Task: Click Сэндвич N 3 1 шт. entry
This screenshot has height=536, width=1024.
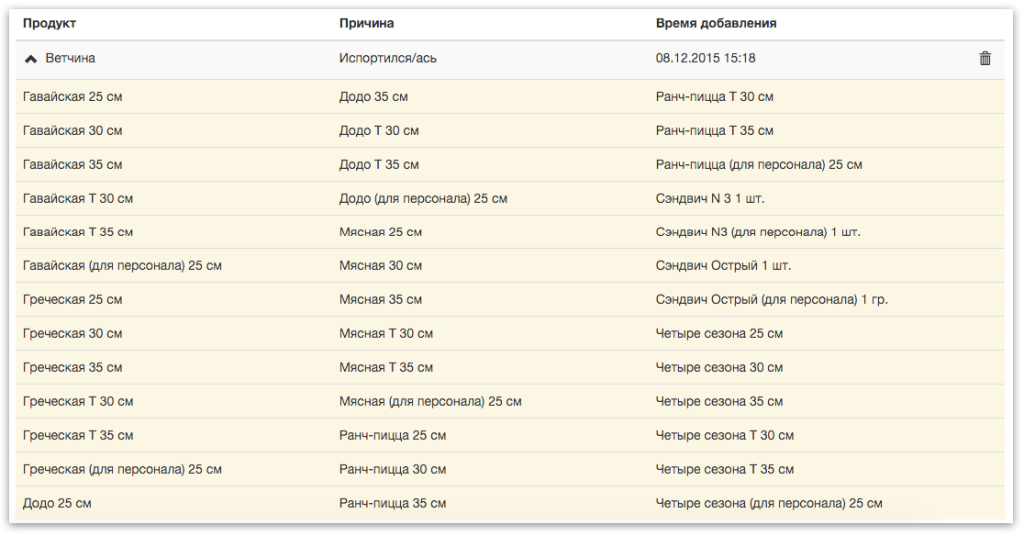Action: coord(710,198)
